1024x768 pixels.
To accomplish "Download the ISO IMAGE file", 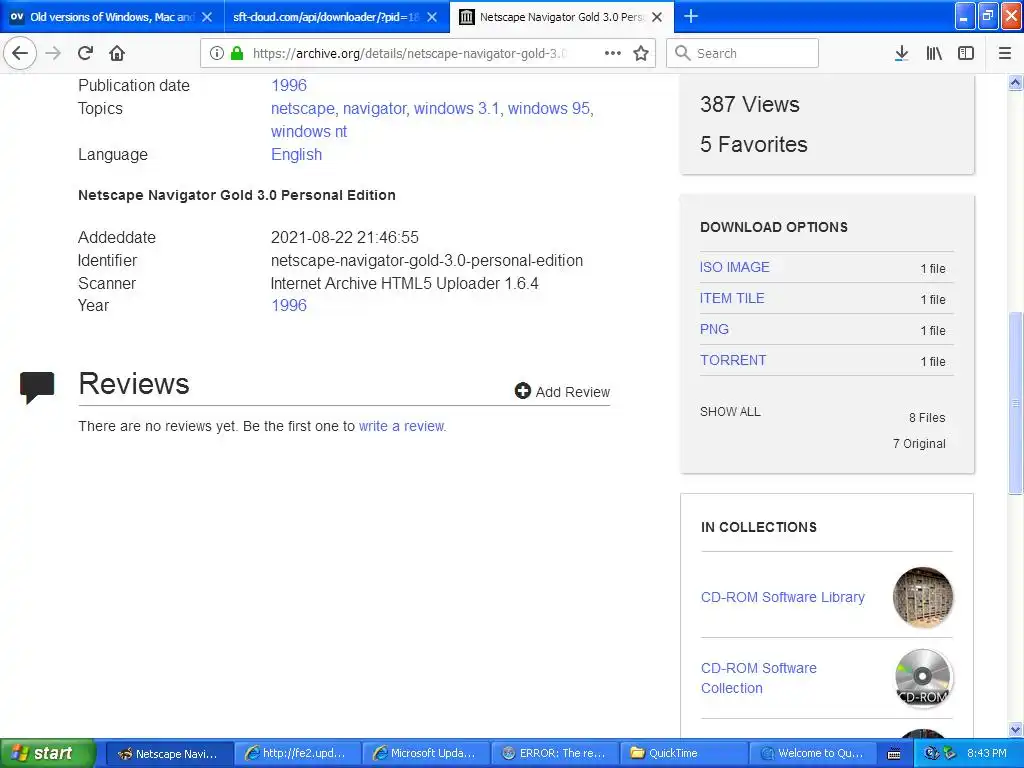I will [x=735, y=267].
